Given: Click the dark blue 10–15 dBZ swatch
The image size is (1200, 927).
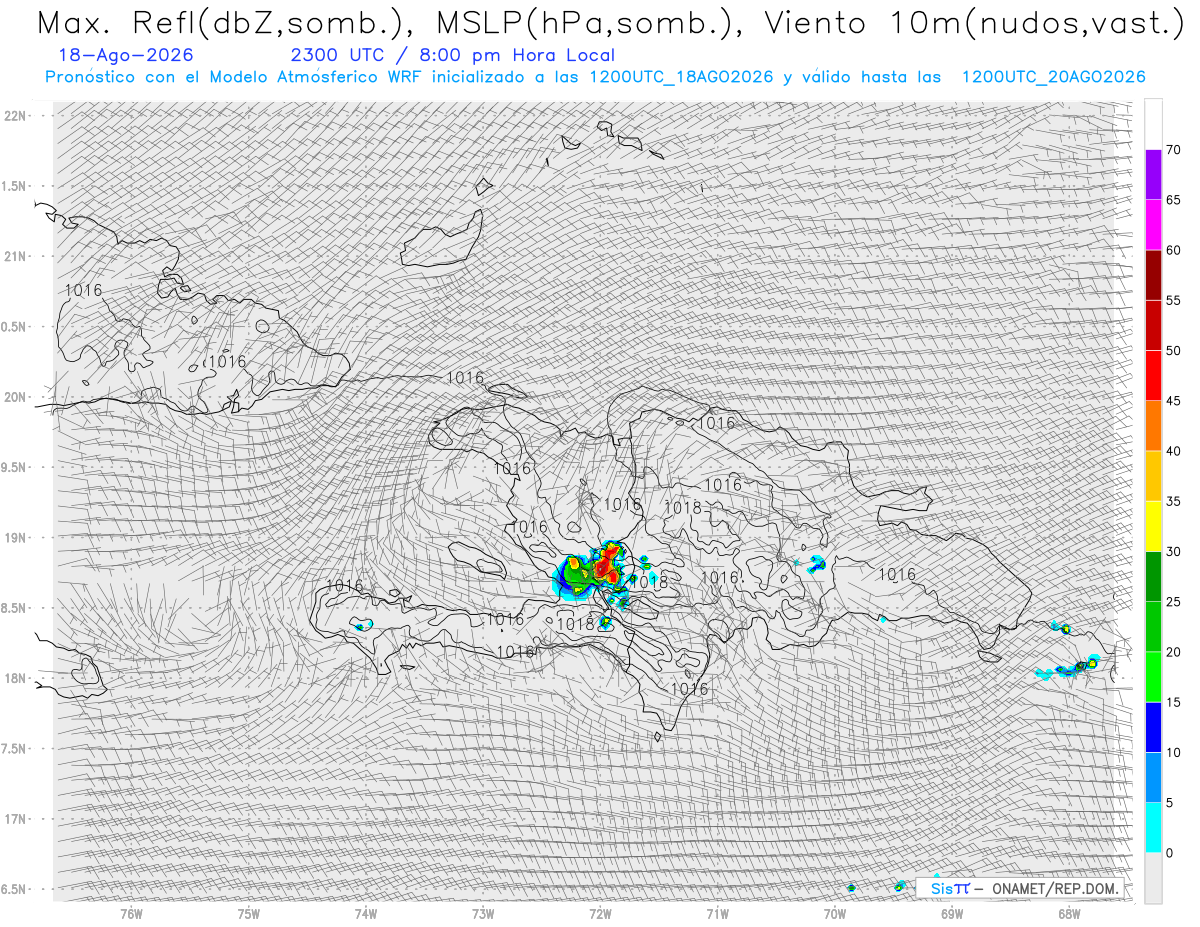Looking at the screenshot, I should (1153, 727).
